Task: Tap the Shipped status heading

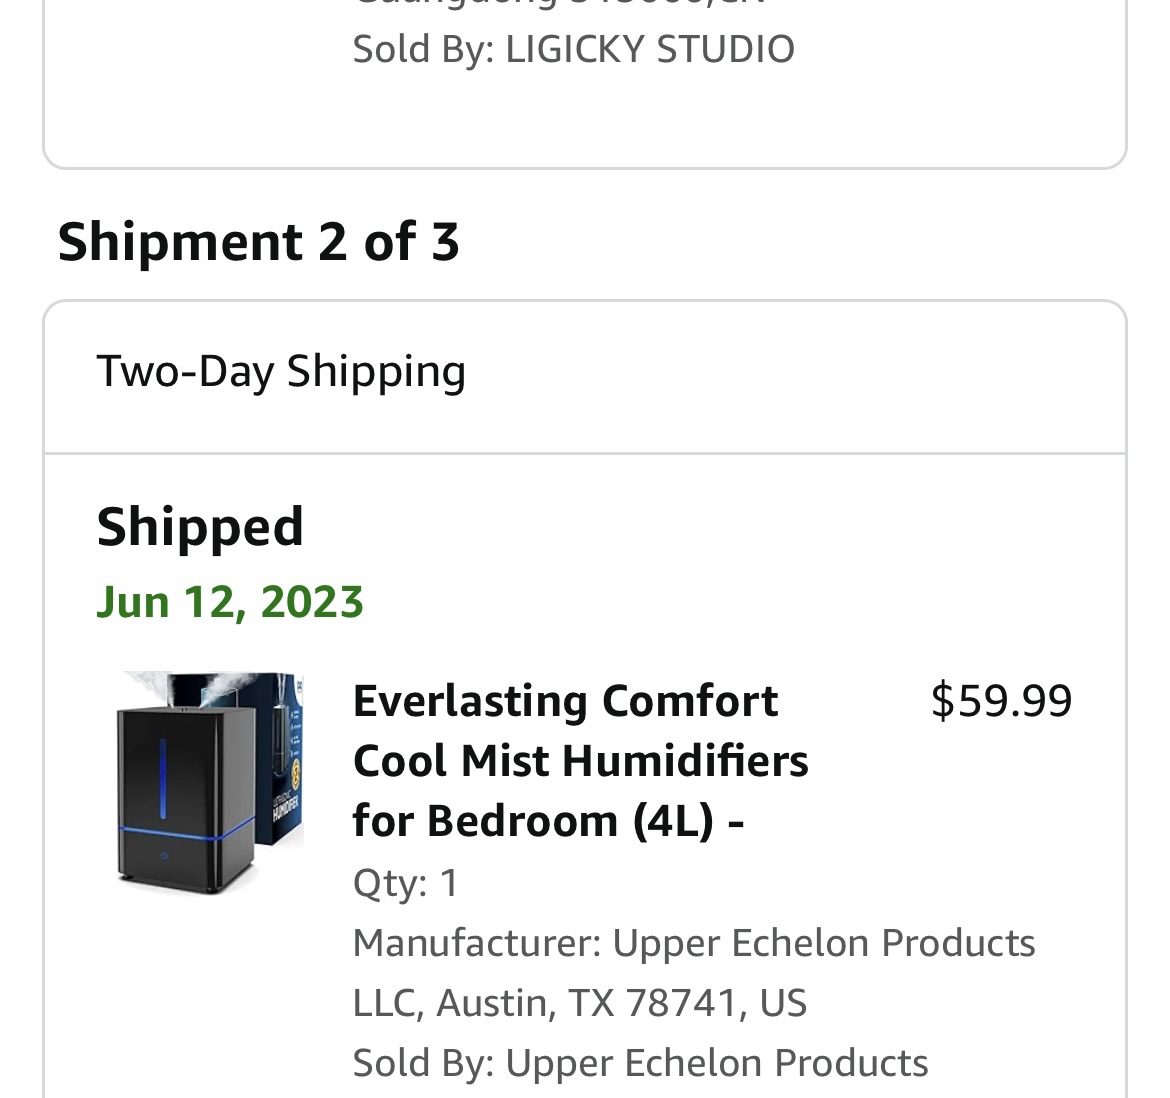Action: (x=200, y=527)
